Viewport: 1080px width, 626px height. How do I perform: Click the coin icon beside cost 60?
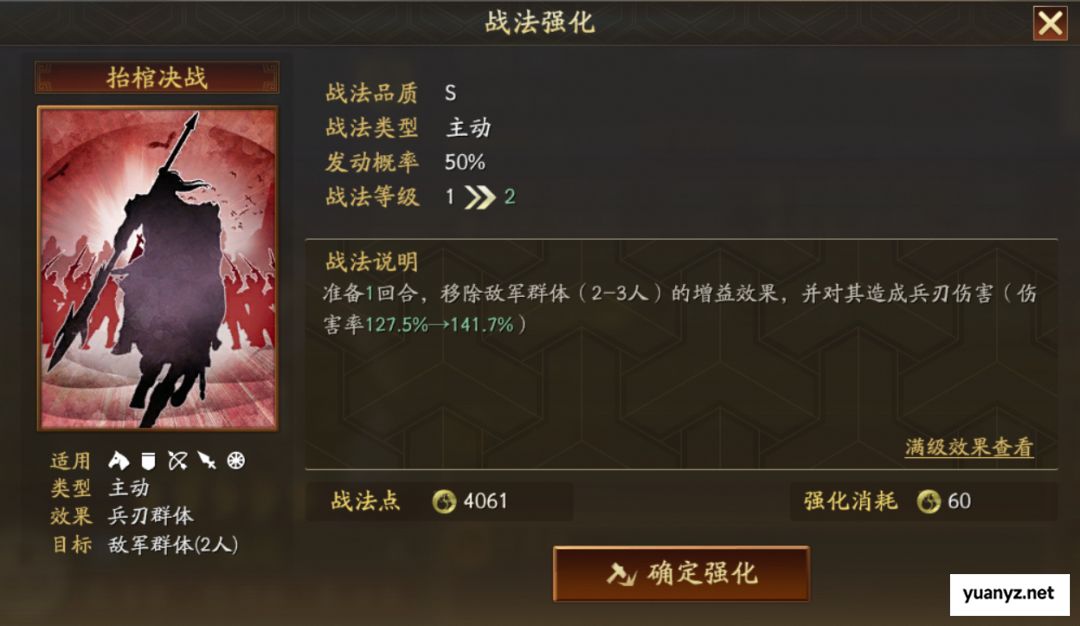coord(928,501)
